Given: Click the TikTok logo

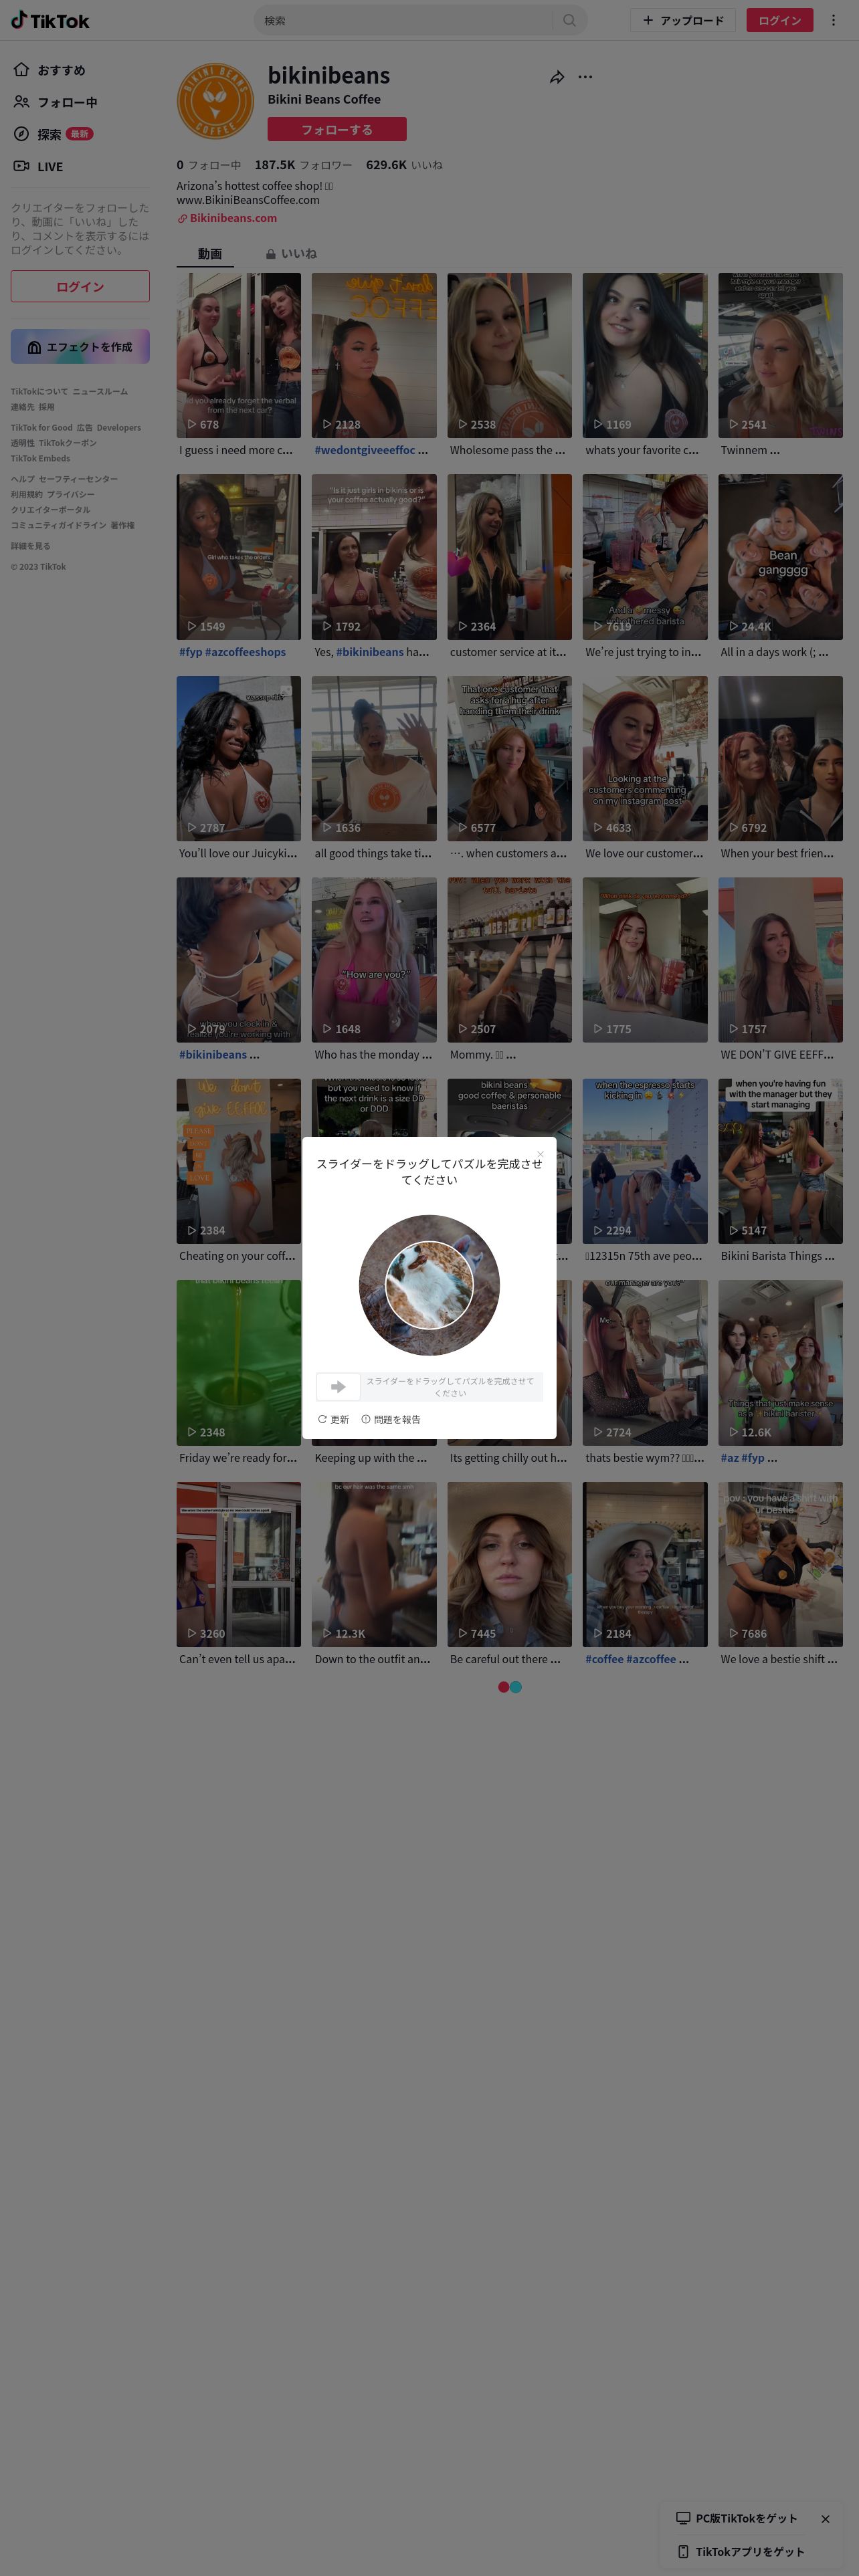Looking at the screenshot, I should coord(50,20).
